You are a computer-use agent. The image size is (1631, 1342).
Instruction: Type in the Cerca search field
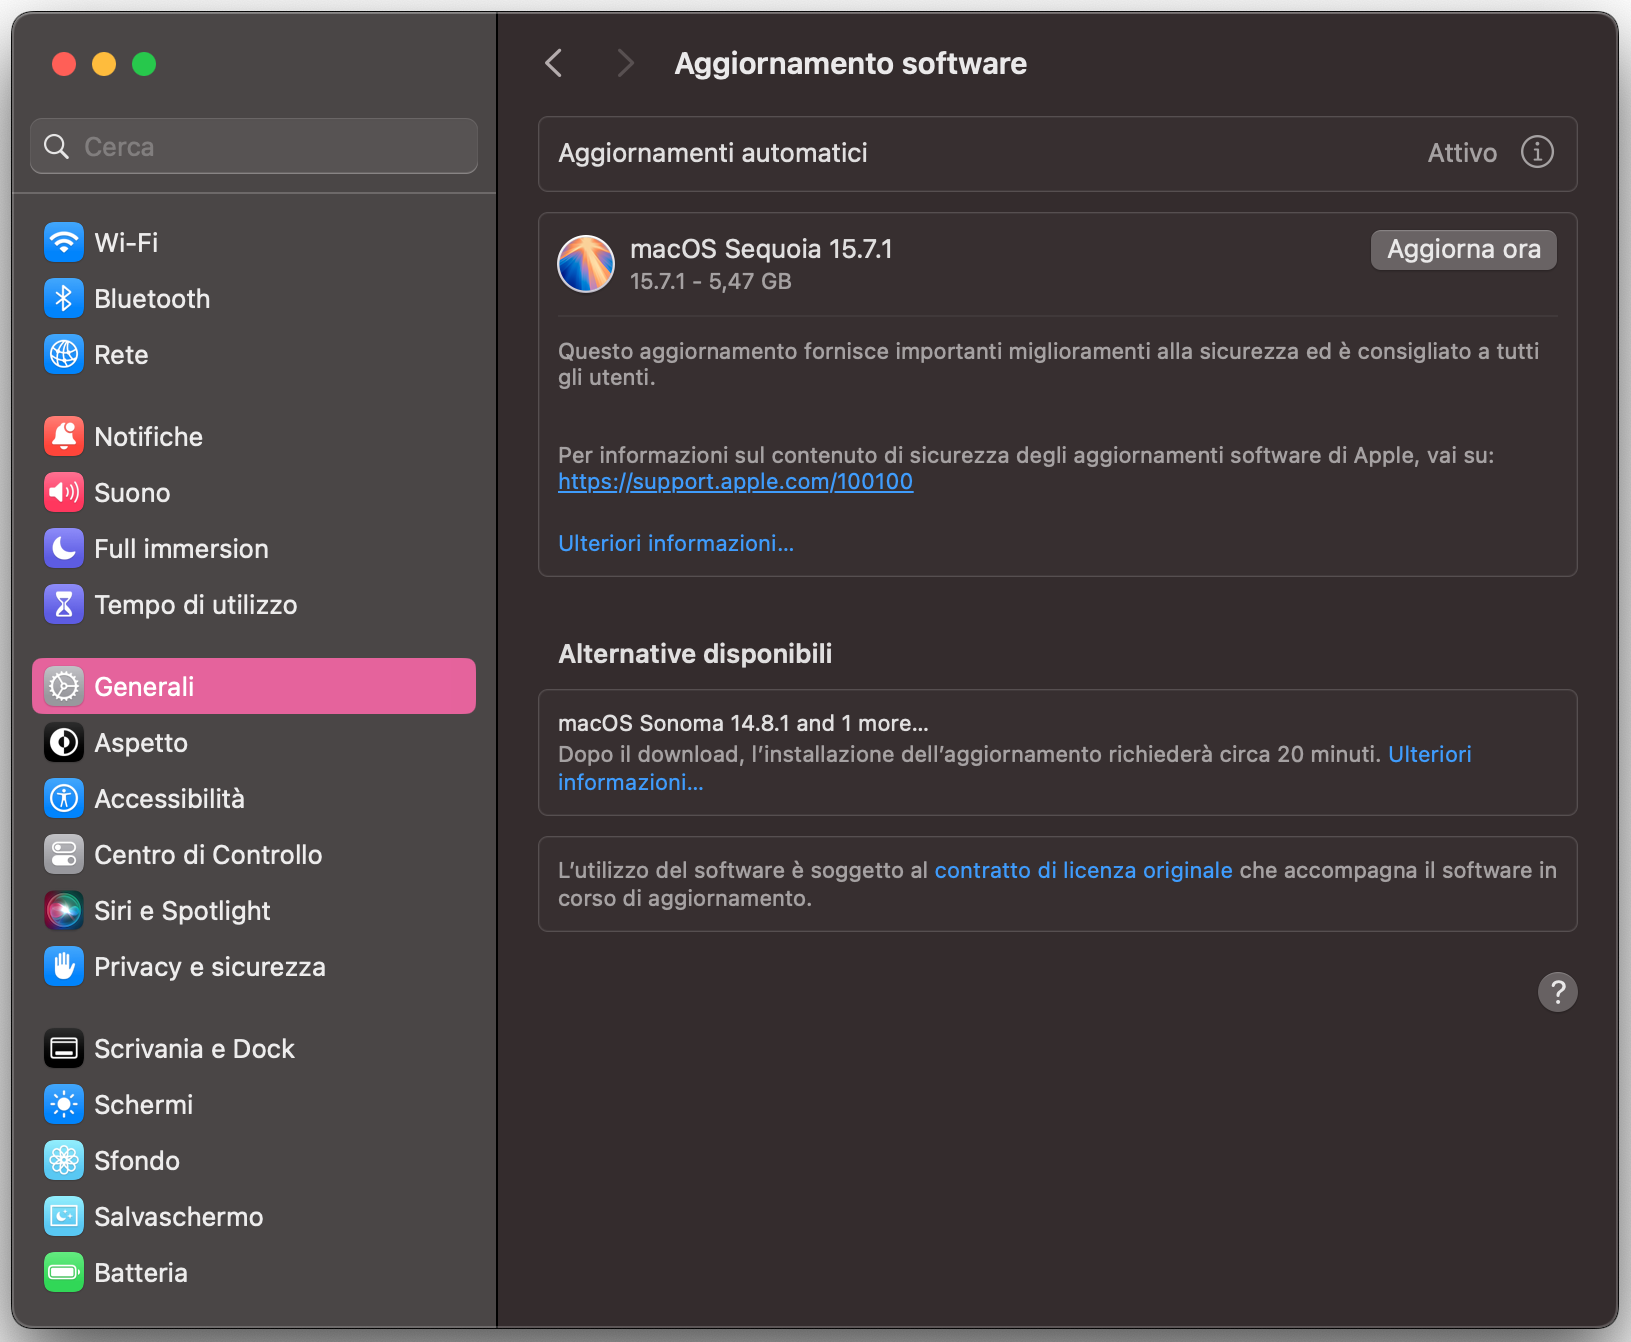coord(253,146)
